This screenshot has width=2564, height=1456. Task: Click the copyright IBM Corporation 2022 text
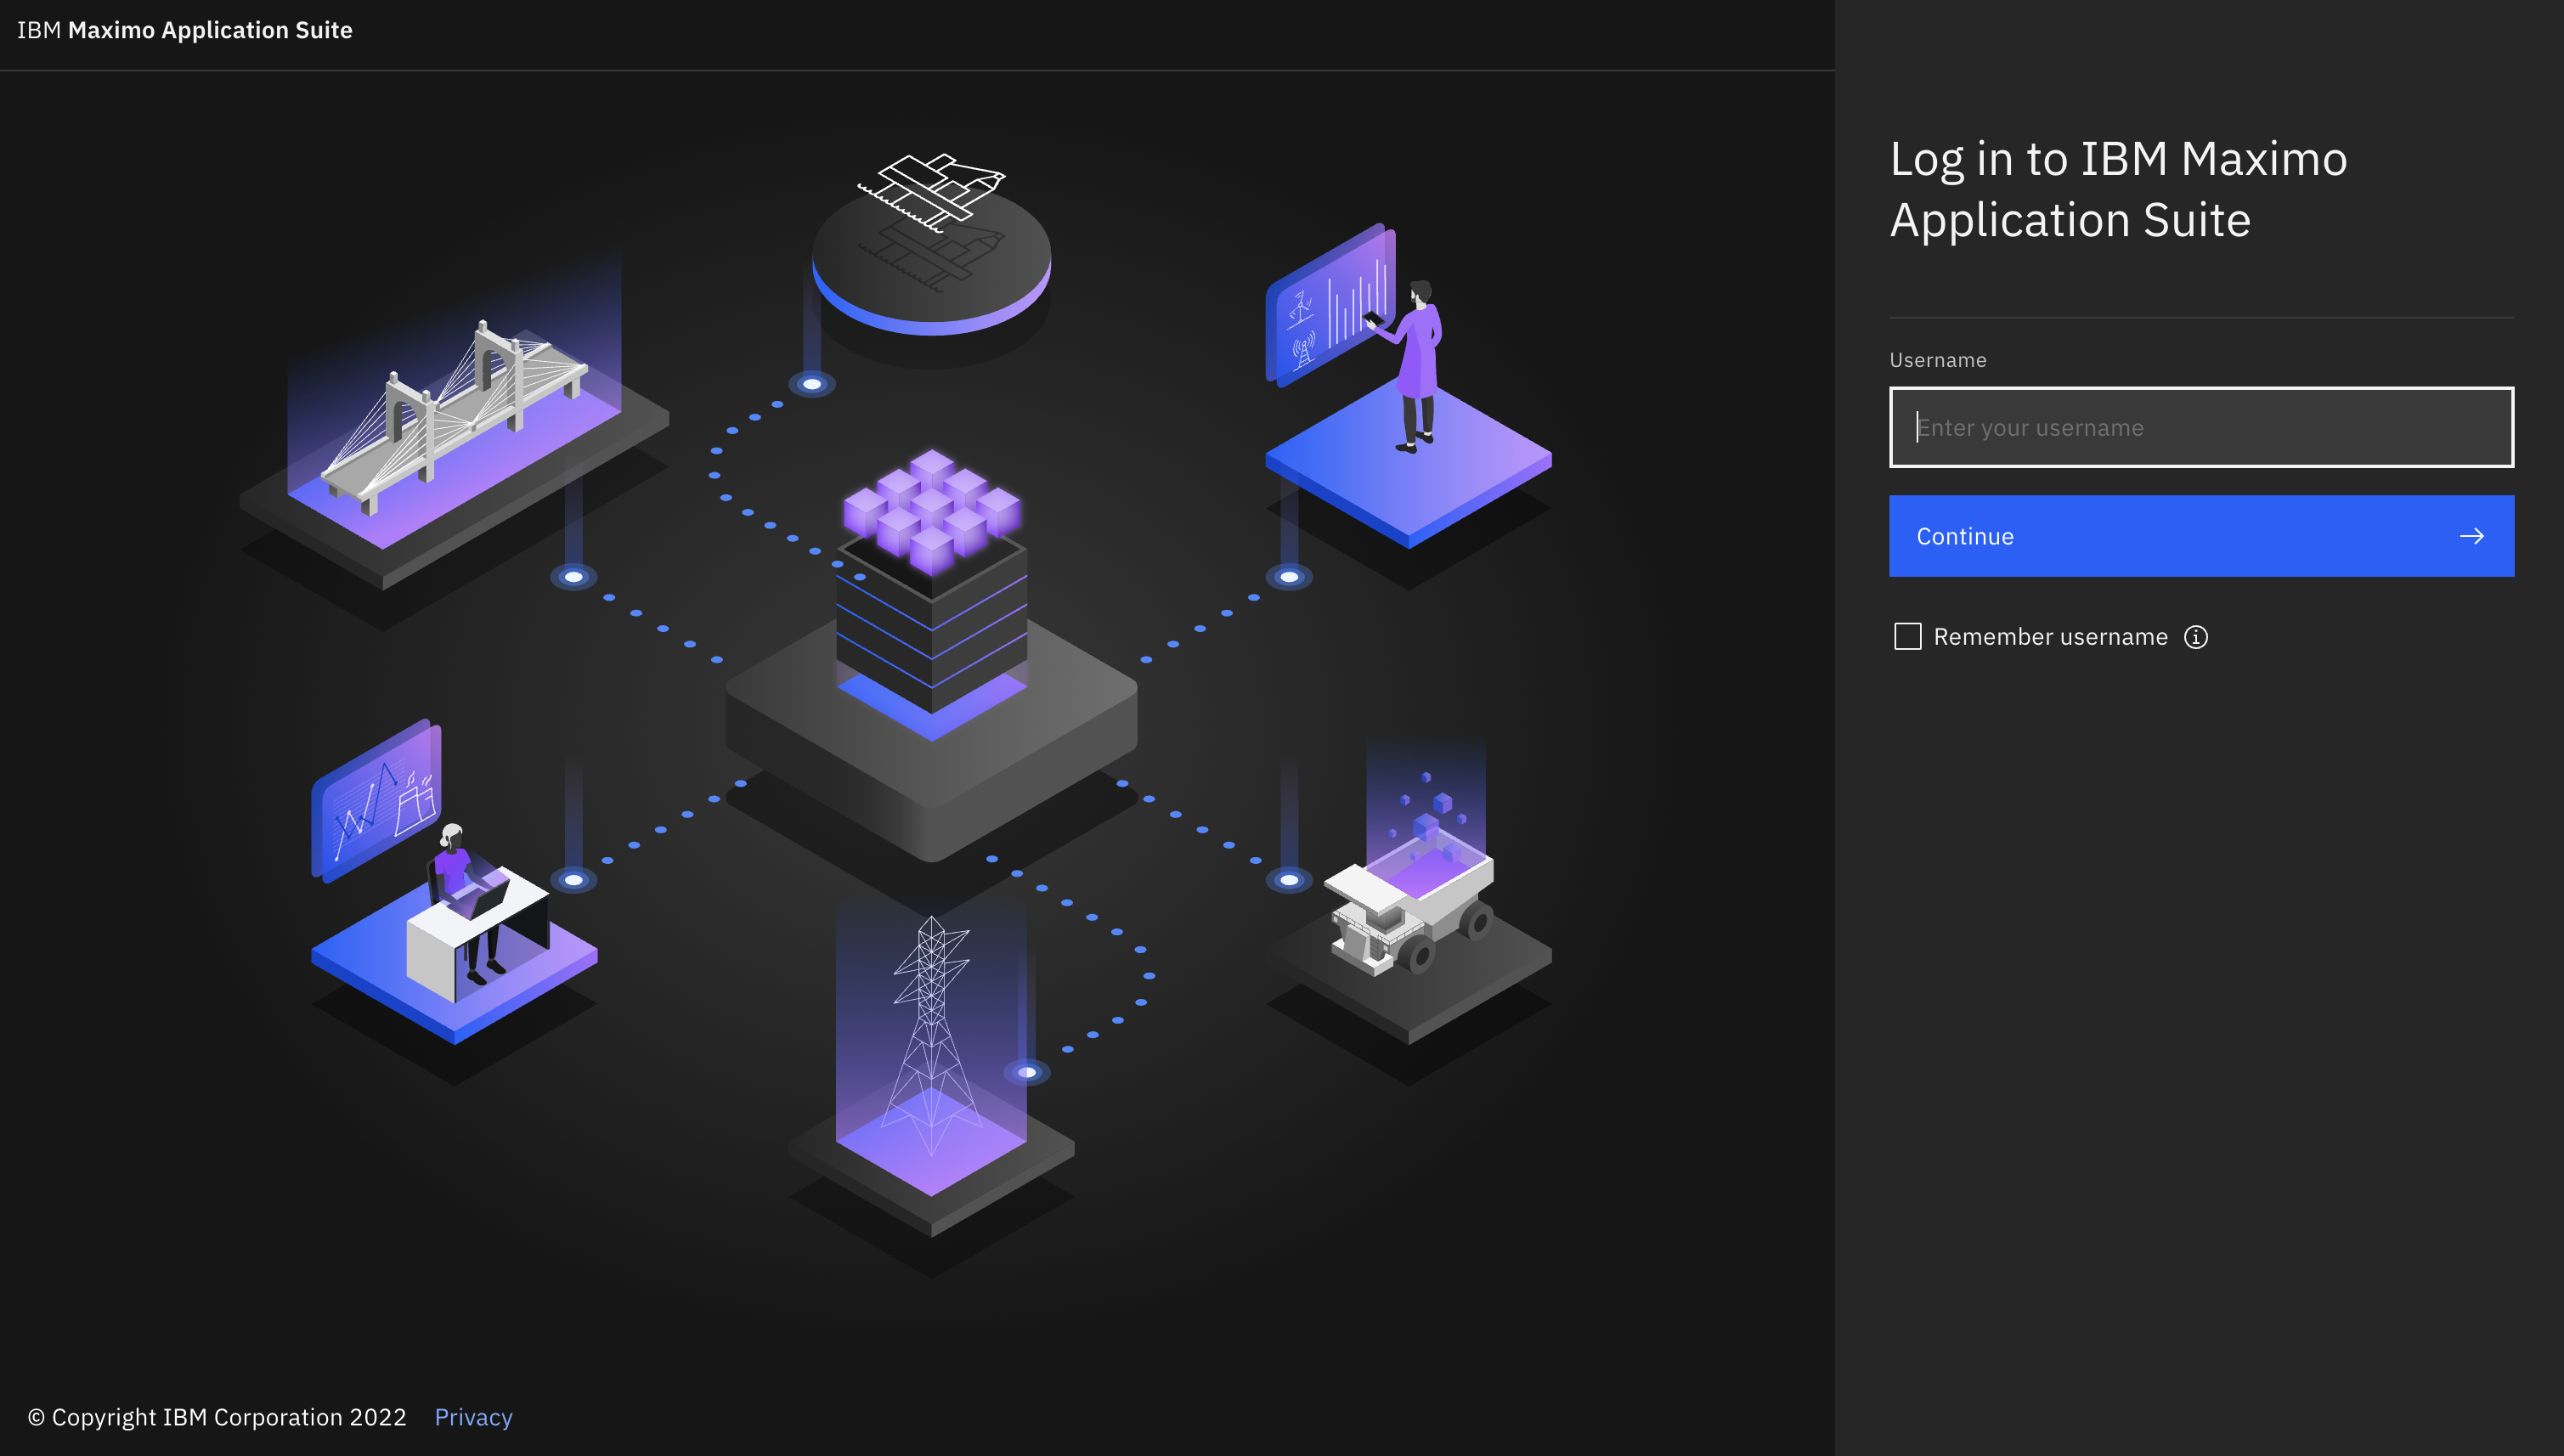click(217, 1416)
